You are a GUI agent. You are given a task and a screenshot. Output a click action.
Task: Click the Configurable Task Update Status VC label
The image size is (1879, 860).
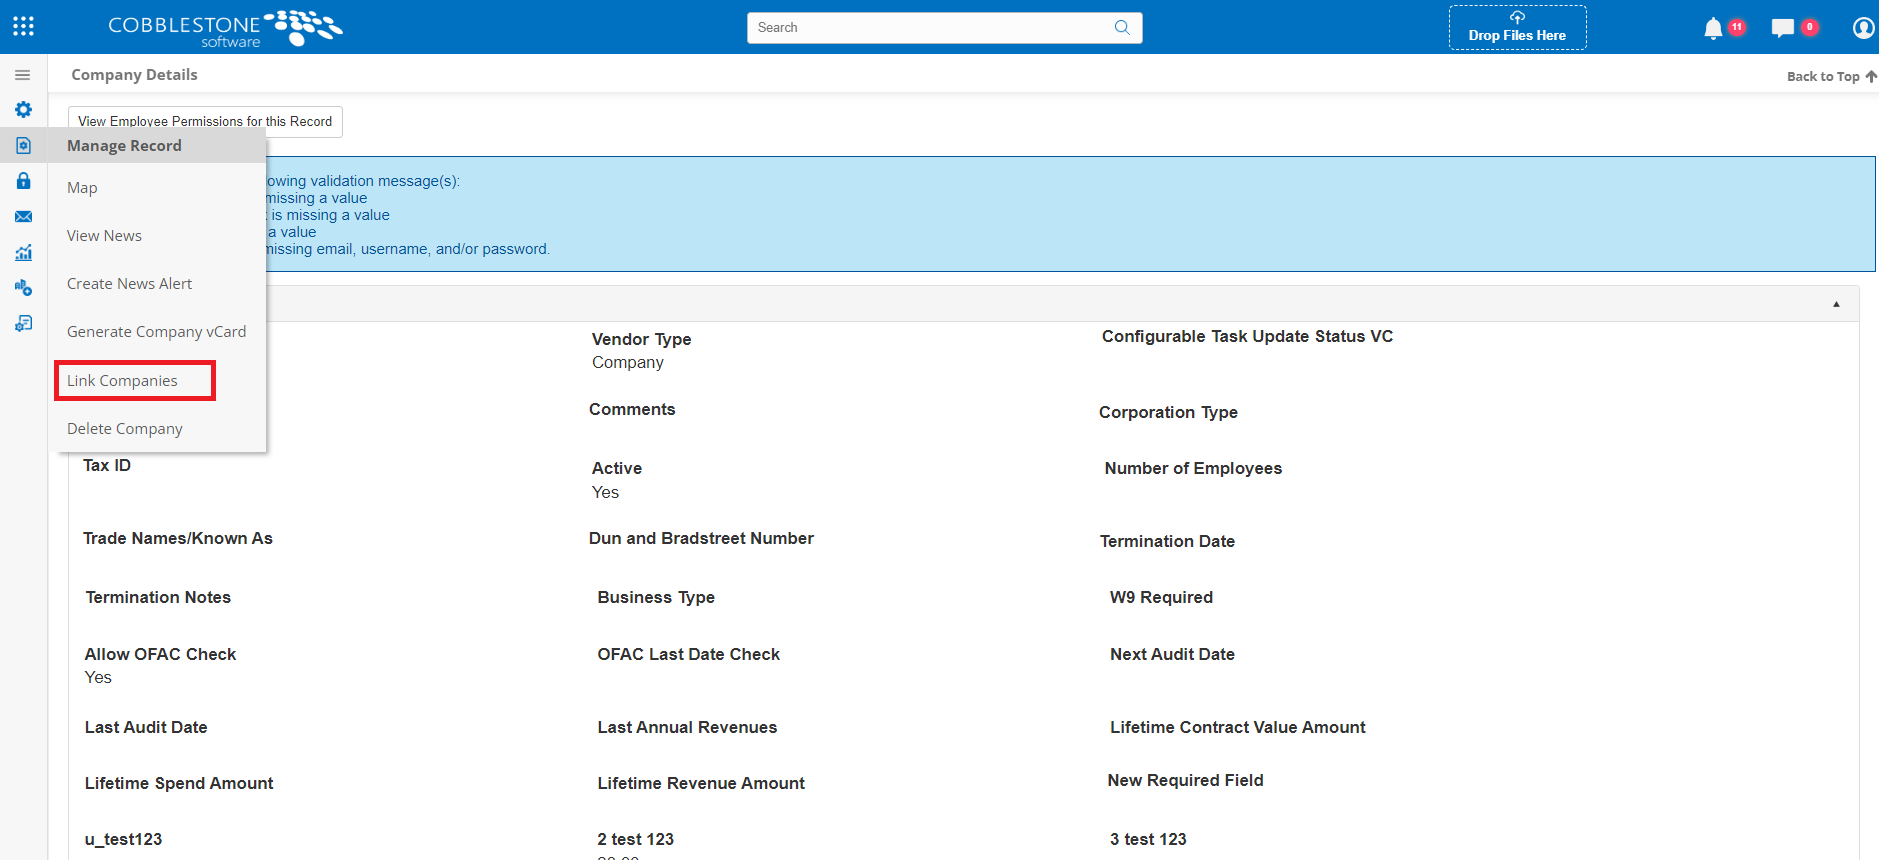coord(1247,337)
